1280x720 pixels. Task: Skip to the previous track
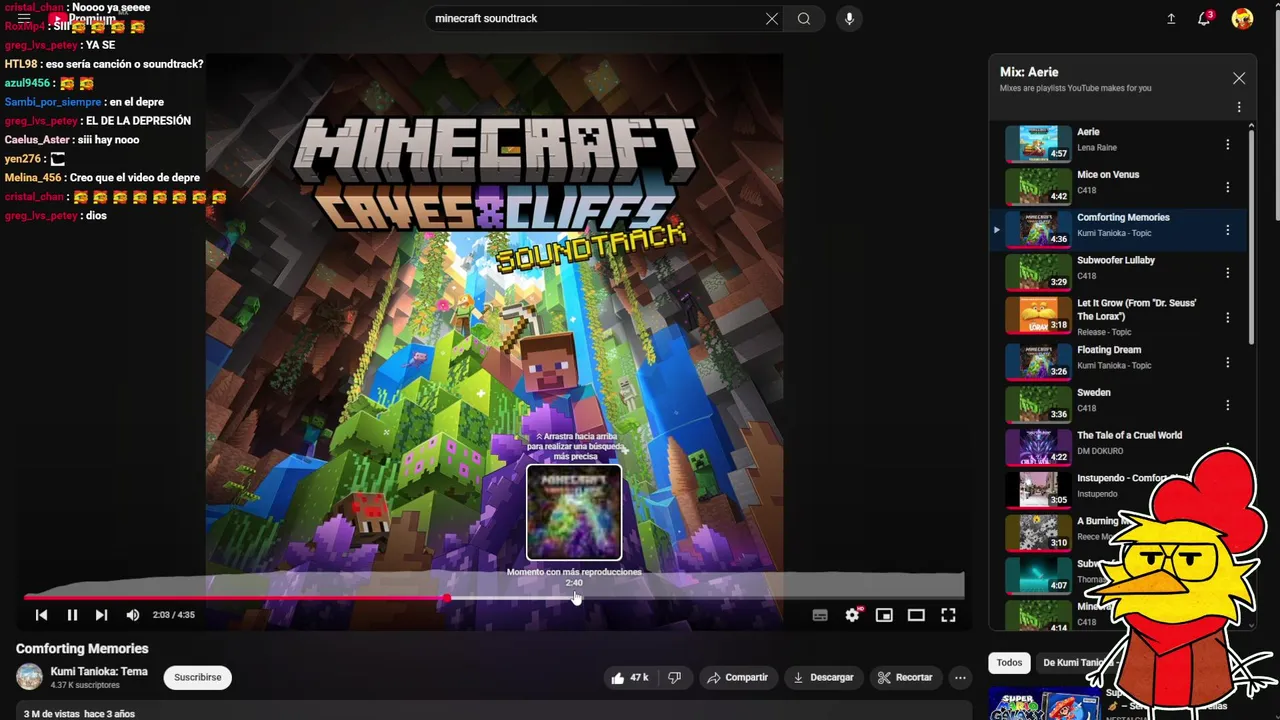41,615
